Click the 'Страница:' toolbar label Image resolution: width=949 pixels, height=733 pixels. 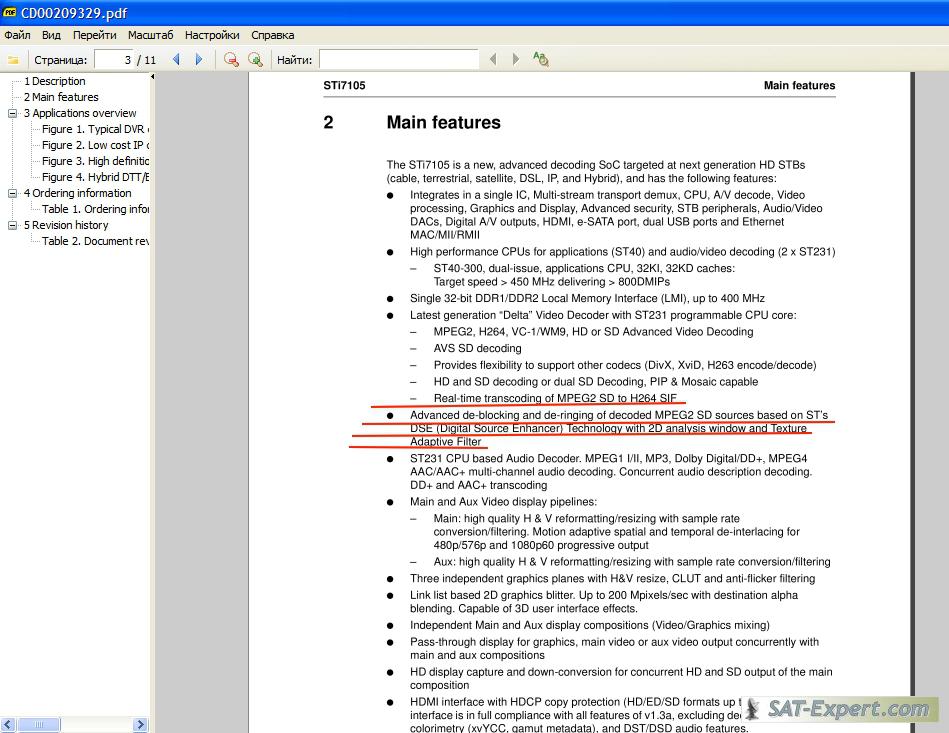(61, 60)
